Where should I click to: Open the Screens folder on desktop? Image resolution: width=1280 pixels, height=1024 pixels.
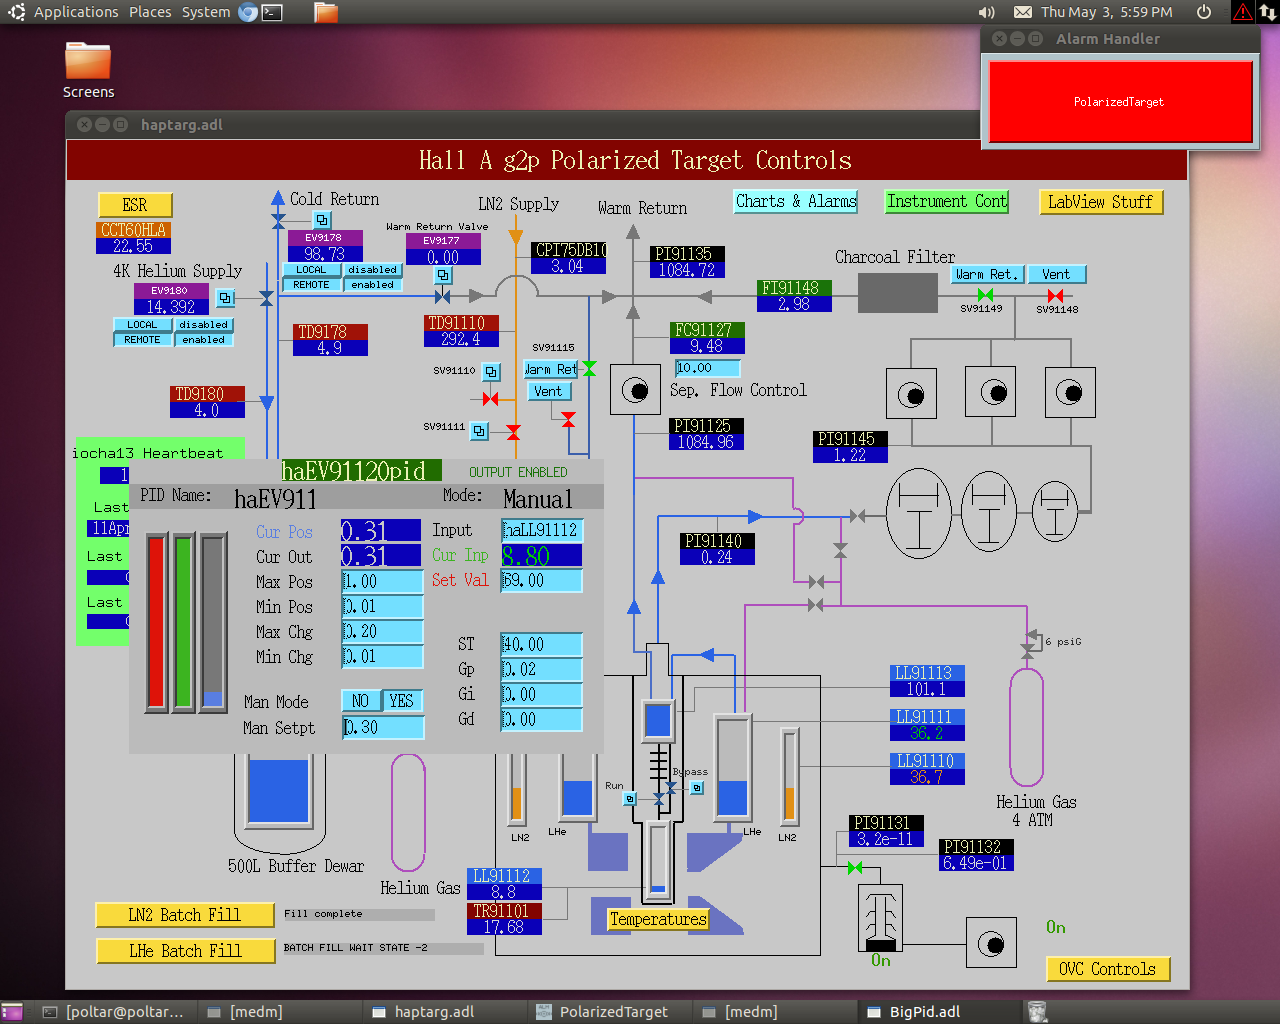(88, 70)
